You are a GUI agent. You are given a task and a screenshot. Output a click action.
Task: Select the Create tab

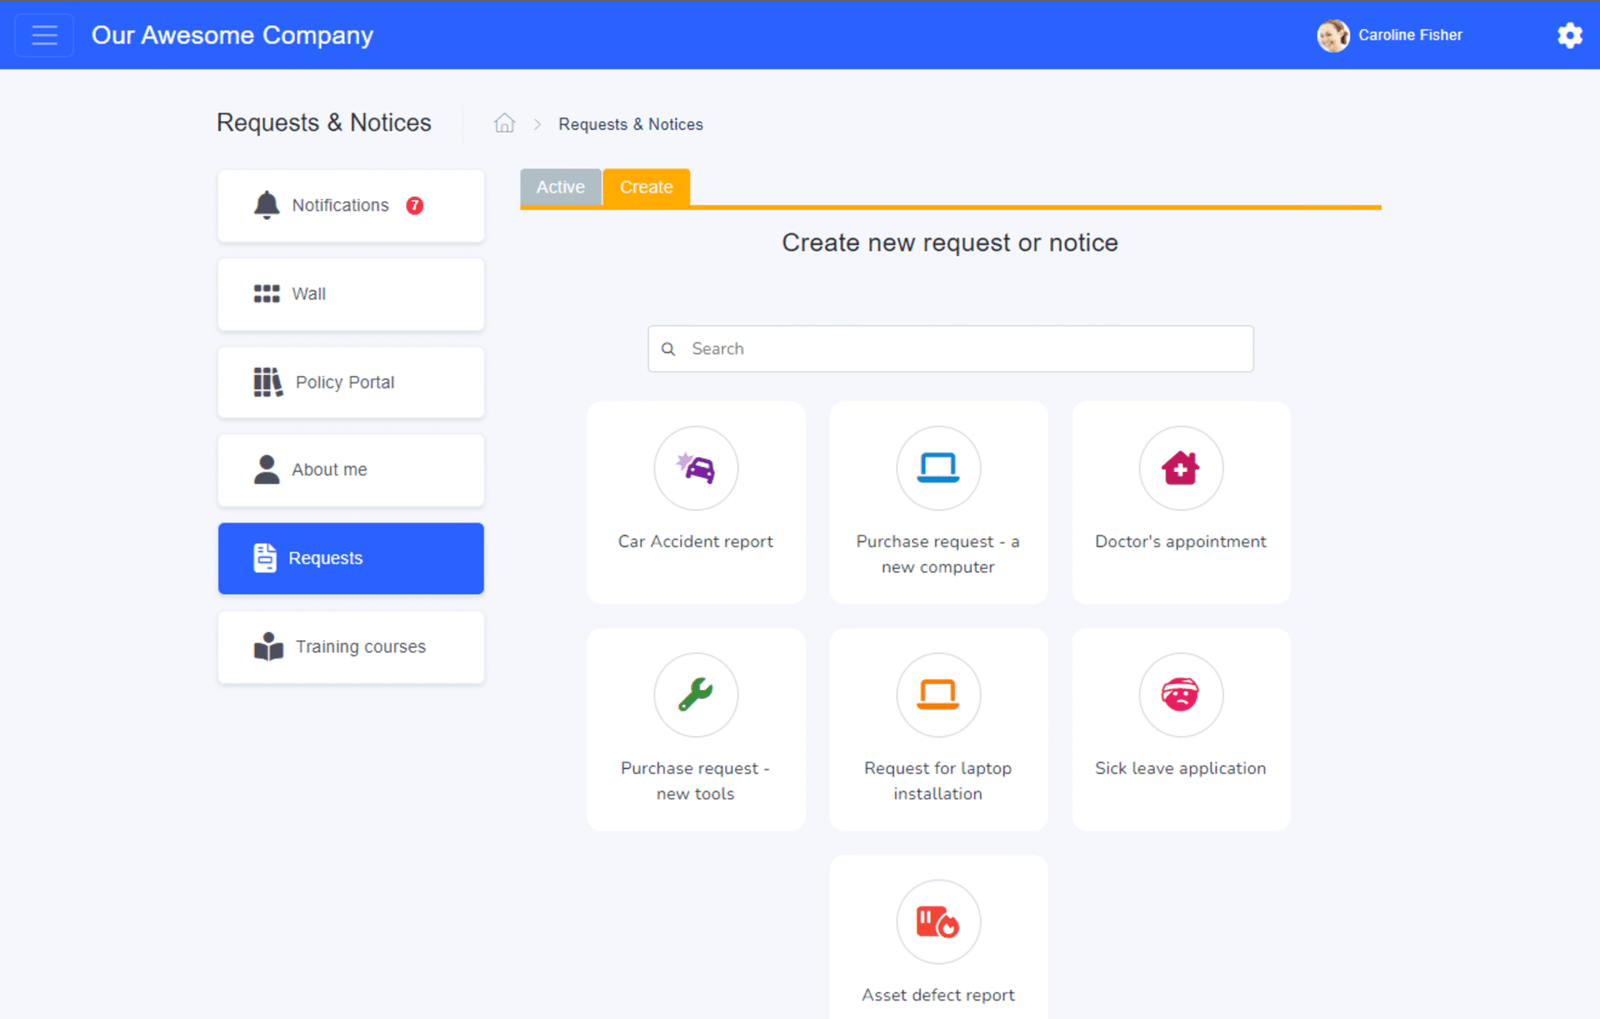coord(646,187)
